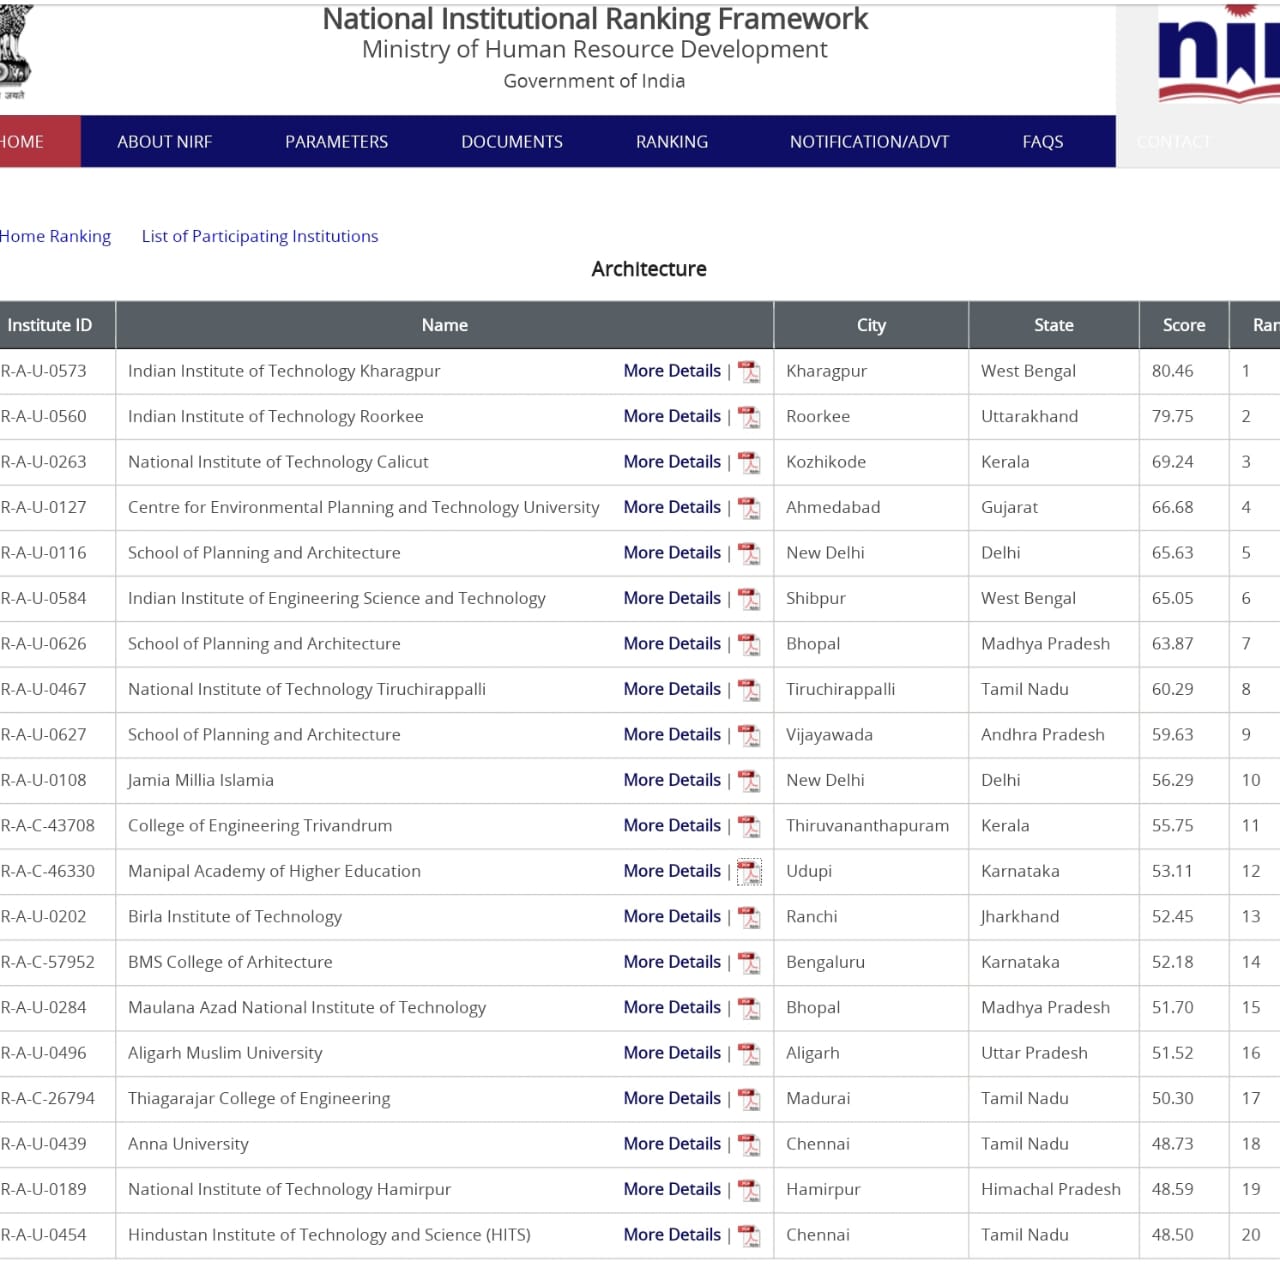Screen dimensions: 1280x1280
Task: Click PDF icon for Anna University
Action: click(x=749, y=1145)
